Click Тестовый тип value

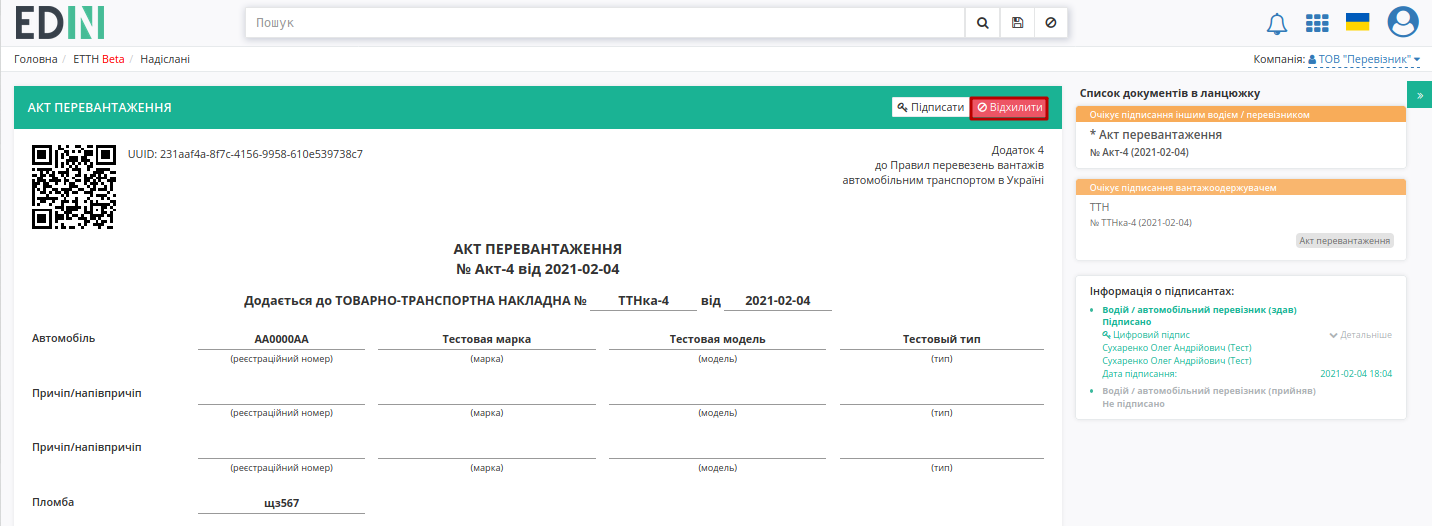941,339
